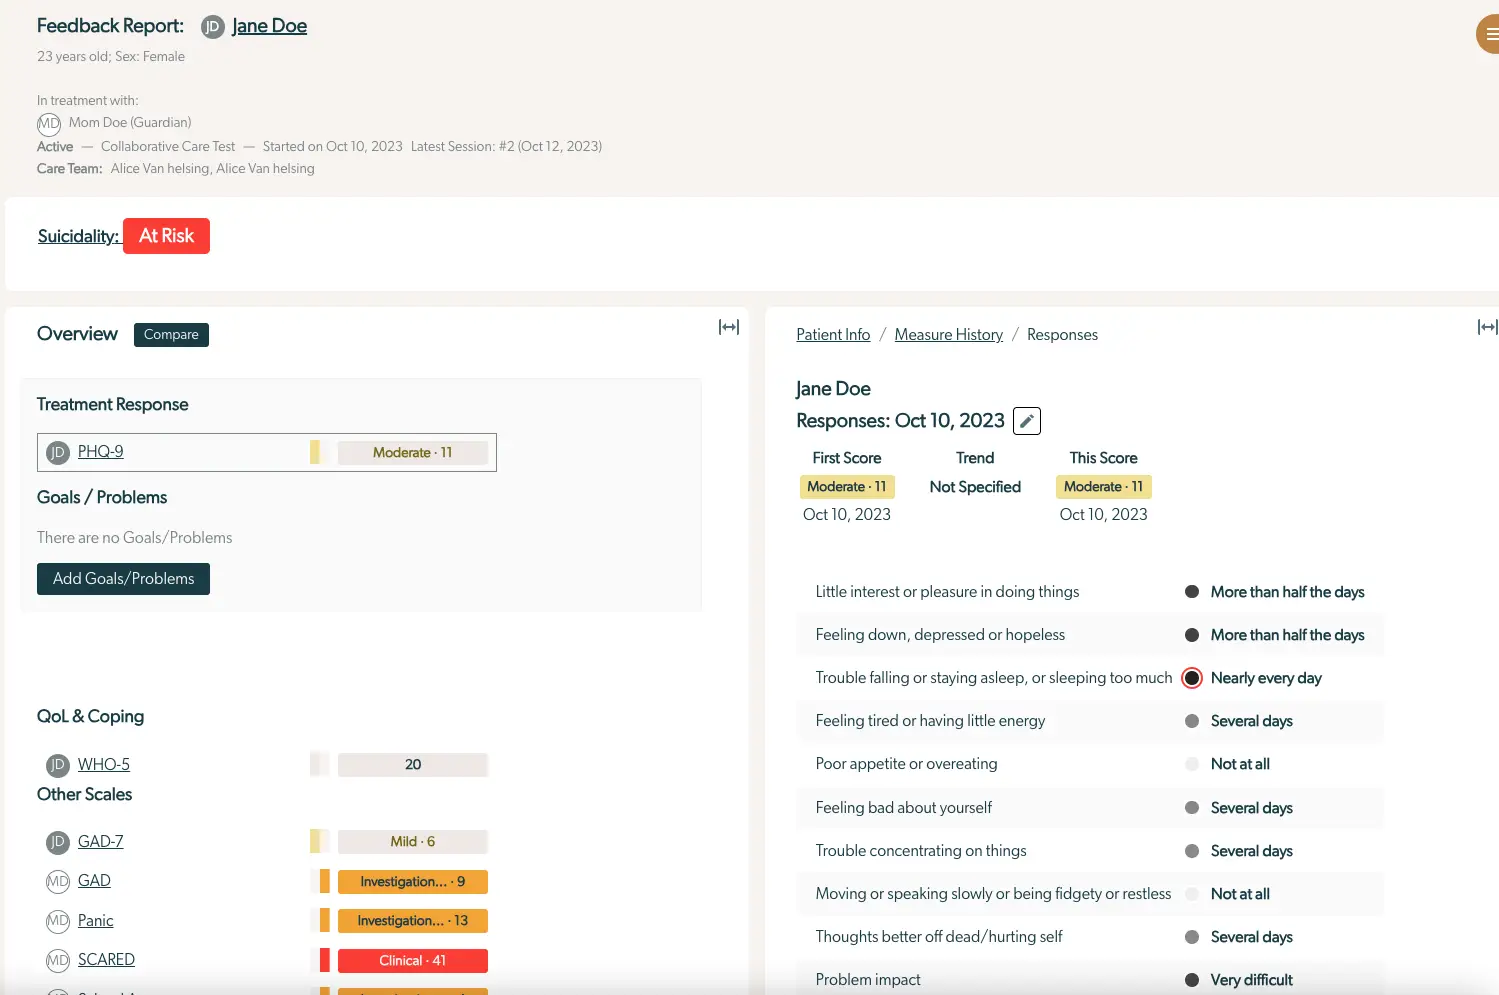1499x995 pixels.
Task: Expand the 'Moderate · 11' PHQ-9 score badge
Action: click(413, 452)
